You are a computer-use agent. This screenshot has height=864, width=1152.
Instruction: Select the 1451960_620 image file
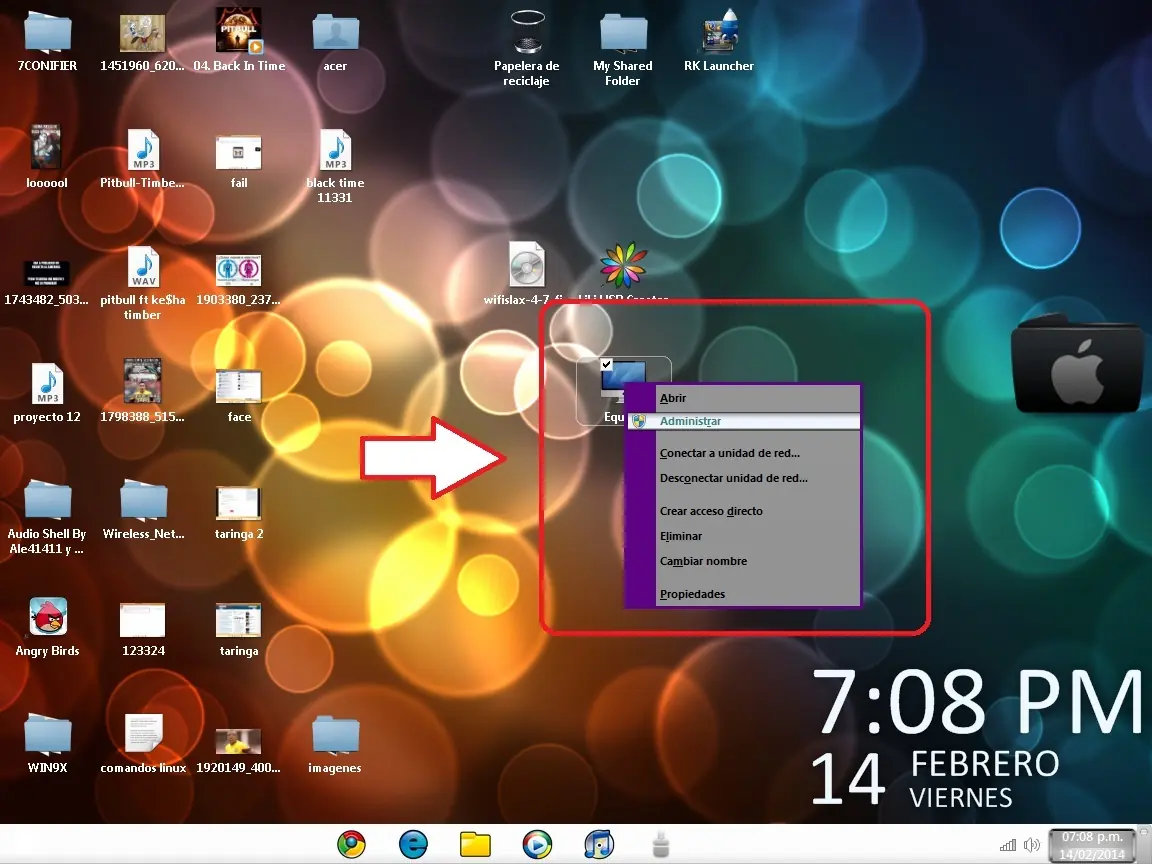click(x=143, y=34)
